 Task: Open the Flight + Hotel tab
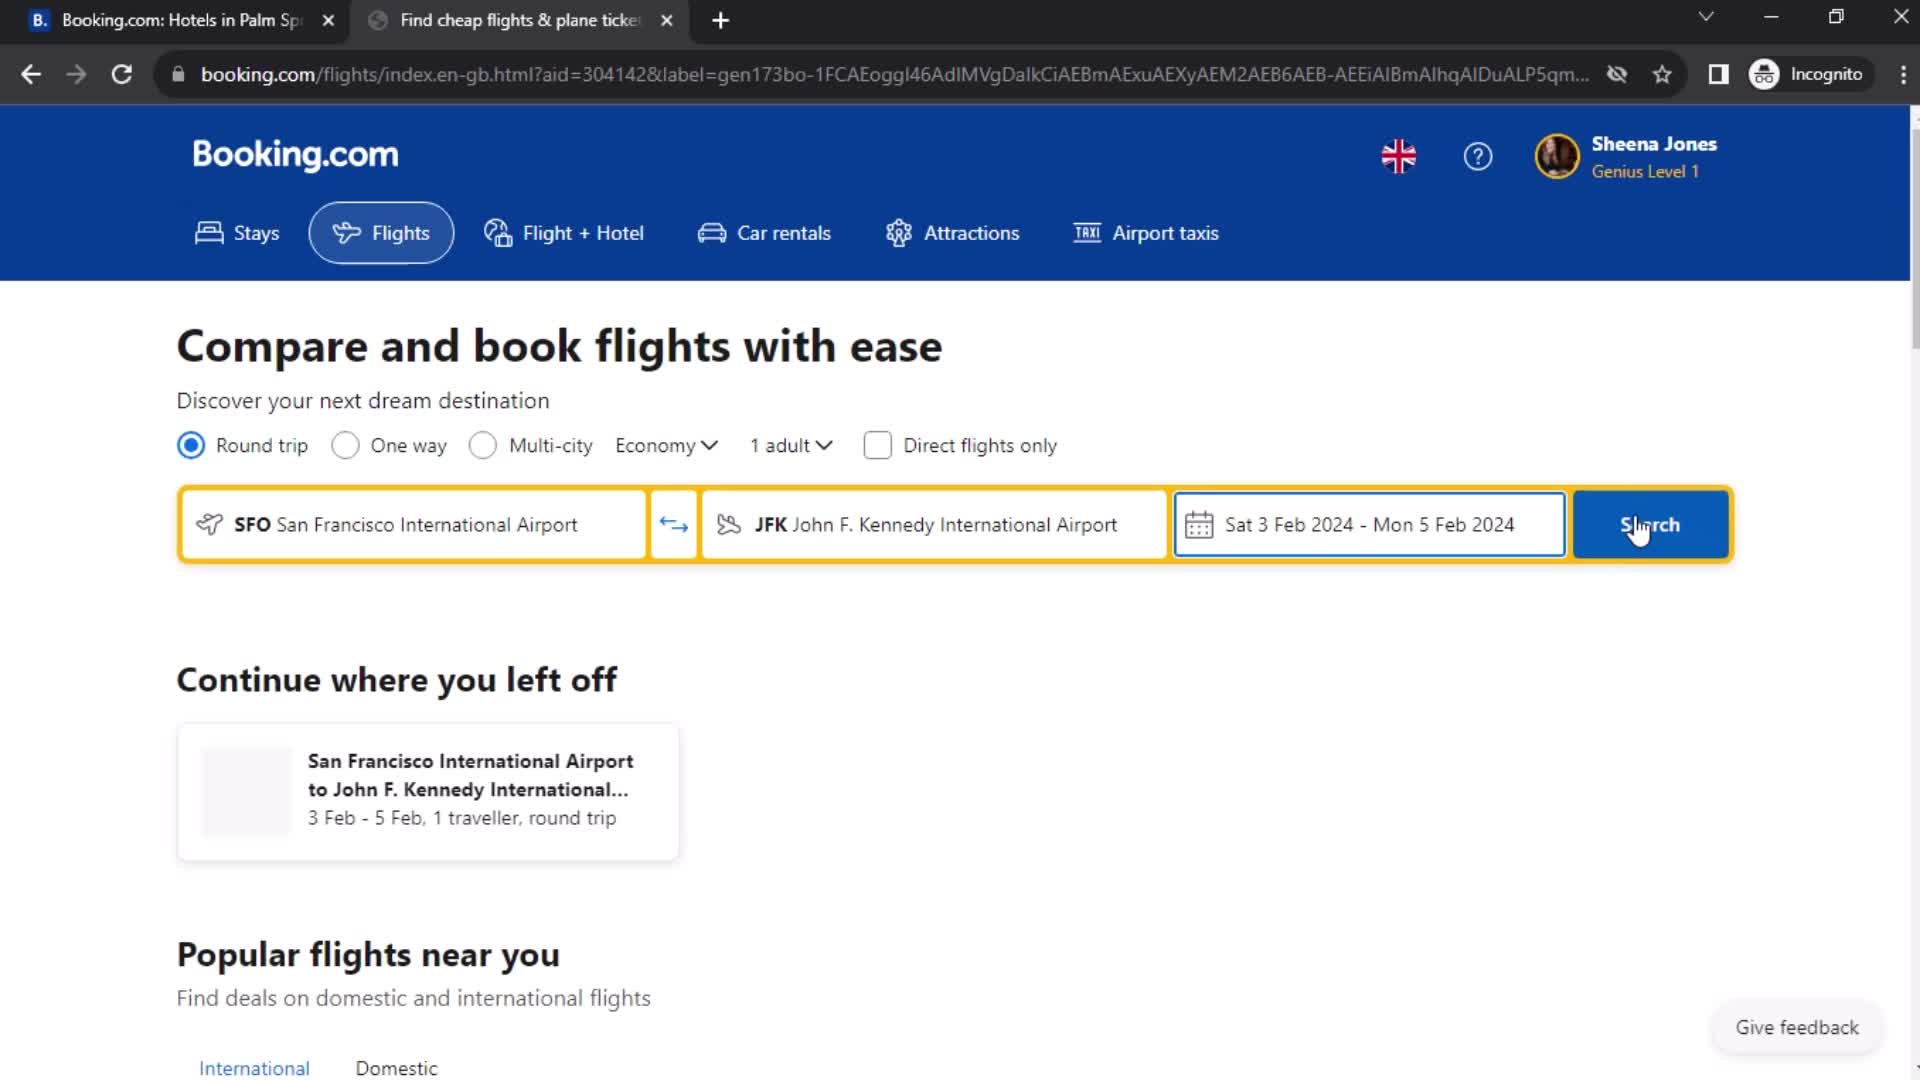point(564,233)
